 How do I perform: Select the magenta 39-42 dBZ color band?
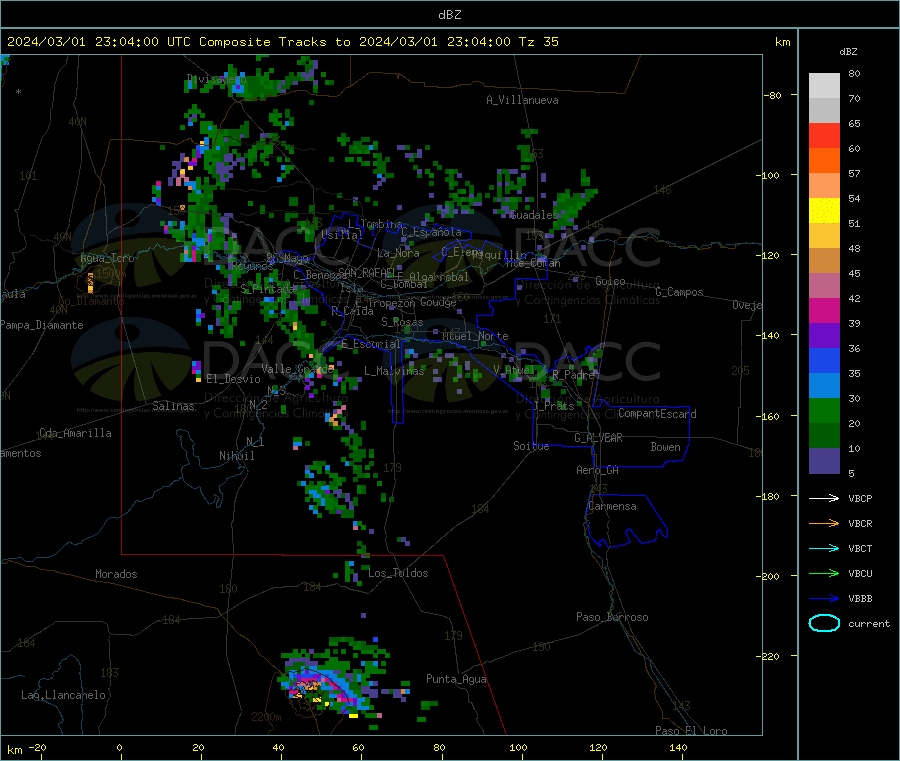[824, 310]
